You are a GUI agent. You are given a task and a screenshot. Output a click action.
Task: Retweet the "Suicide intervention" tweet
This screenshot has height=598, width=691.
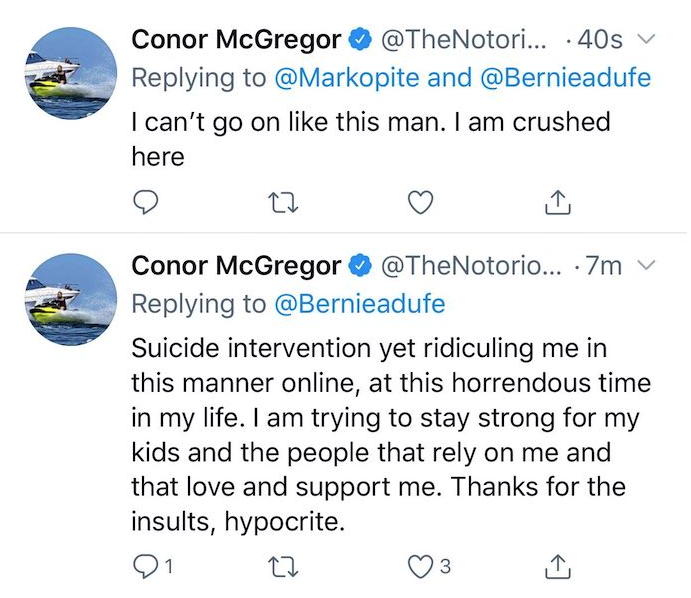coord(284,568)
